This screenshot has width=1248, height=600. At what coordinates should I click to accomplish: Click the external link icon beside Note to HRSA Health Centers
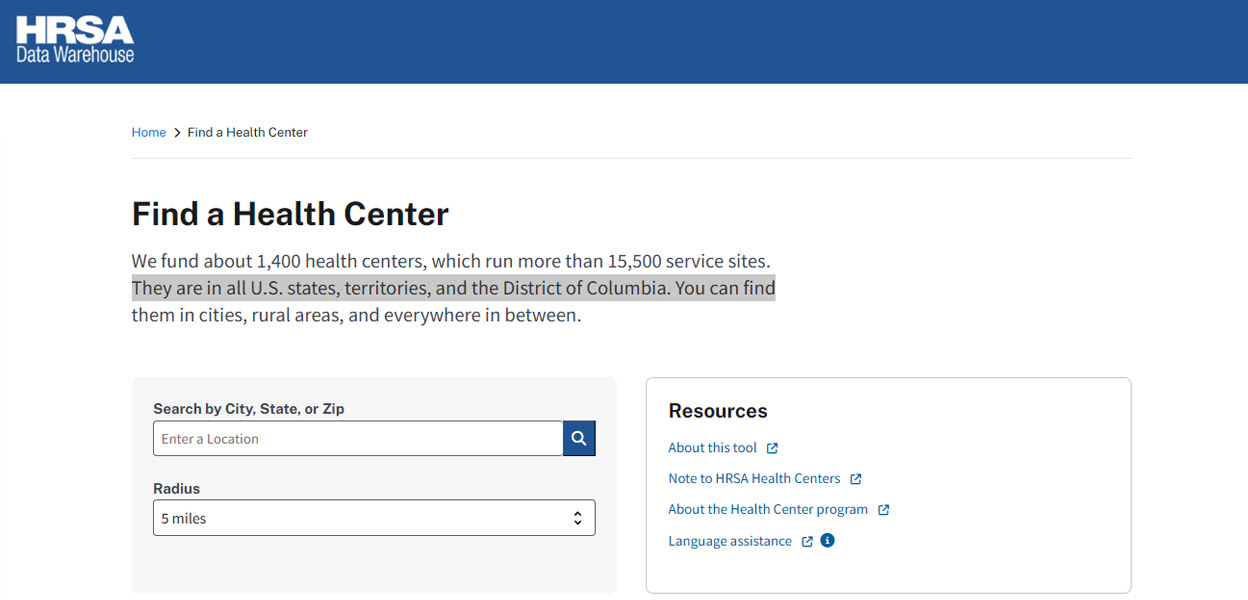coord(856,478)
